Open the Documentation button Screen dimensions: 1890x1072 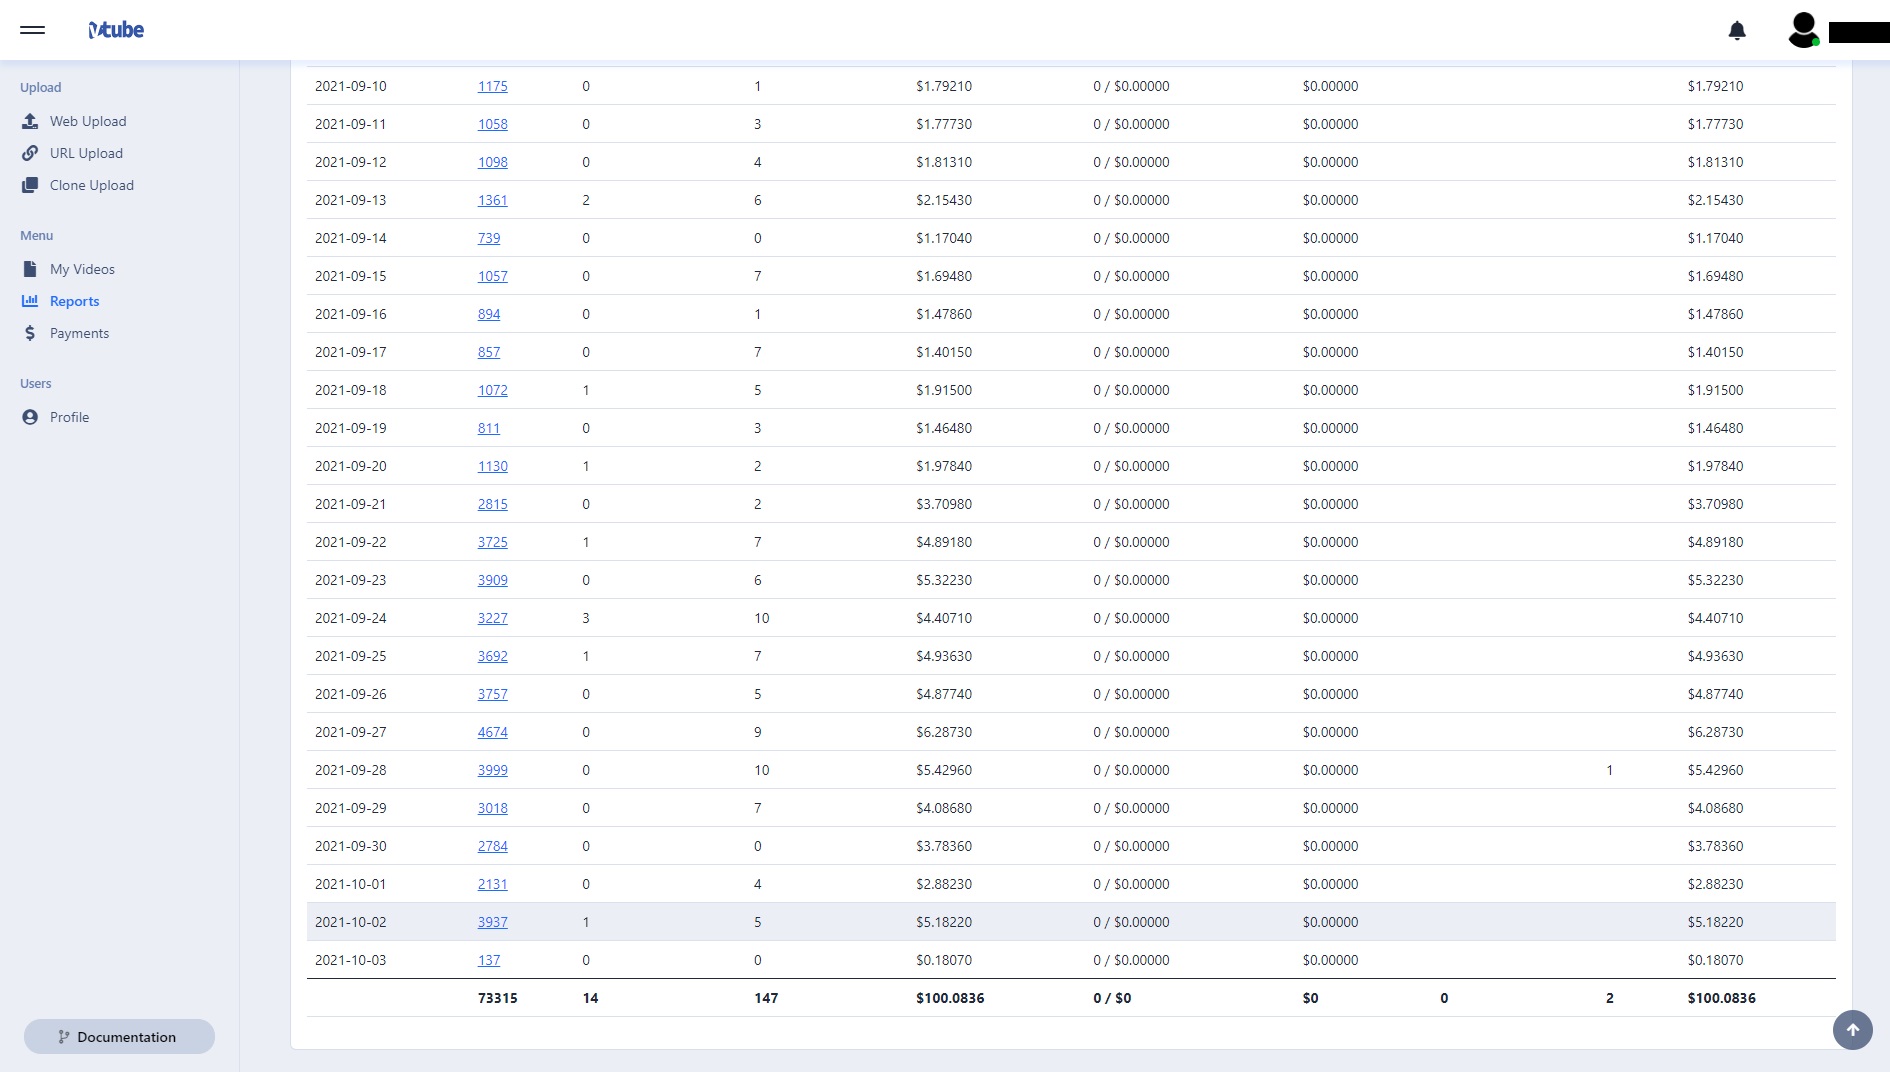tap(119, 1036)
